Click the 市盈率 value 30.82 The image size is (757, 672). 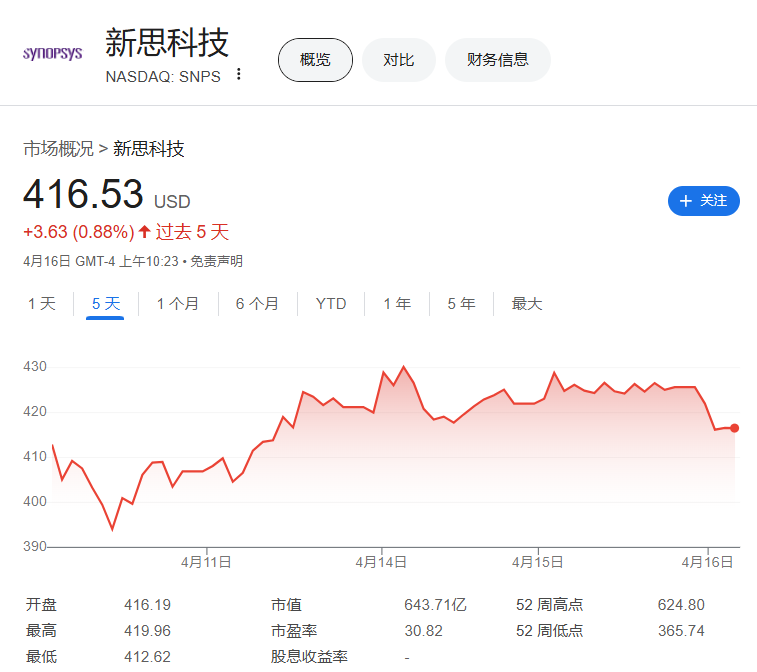pyautogui.click(x=423, y=631)
